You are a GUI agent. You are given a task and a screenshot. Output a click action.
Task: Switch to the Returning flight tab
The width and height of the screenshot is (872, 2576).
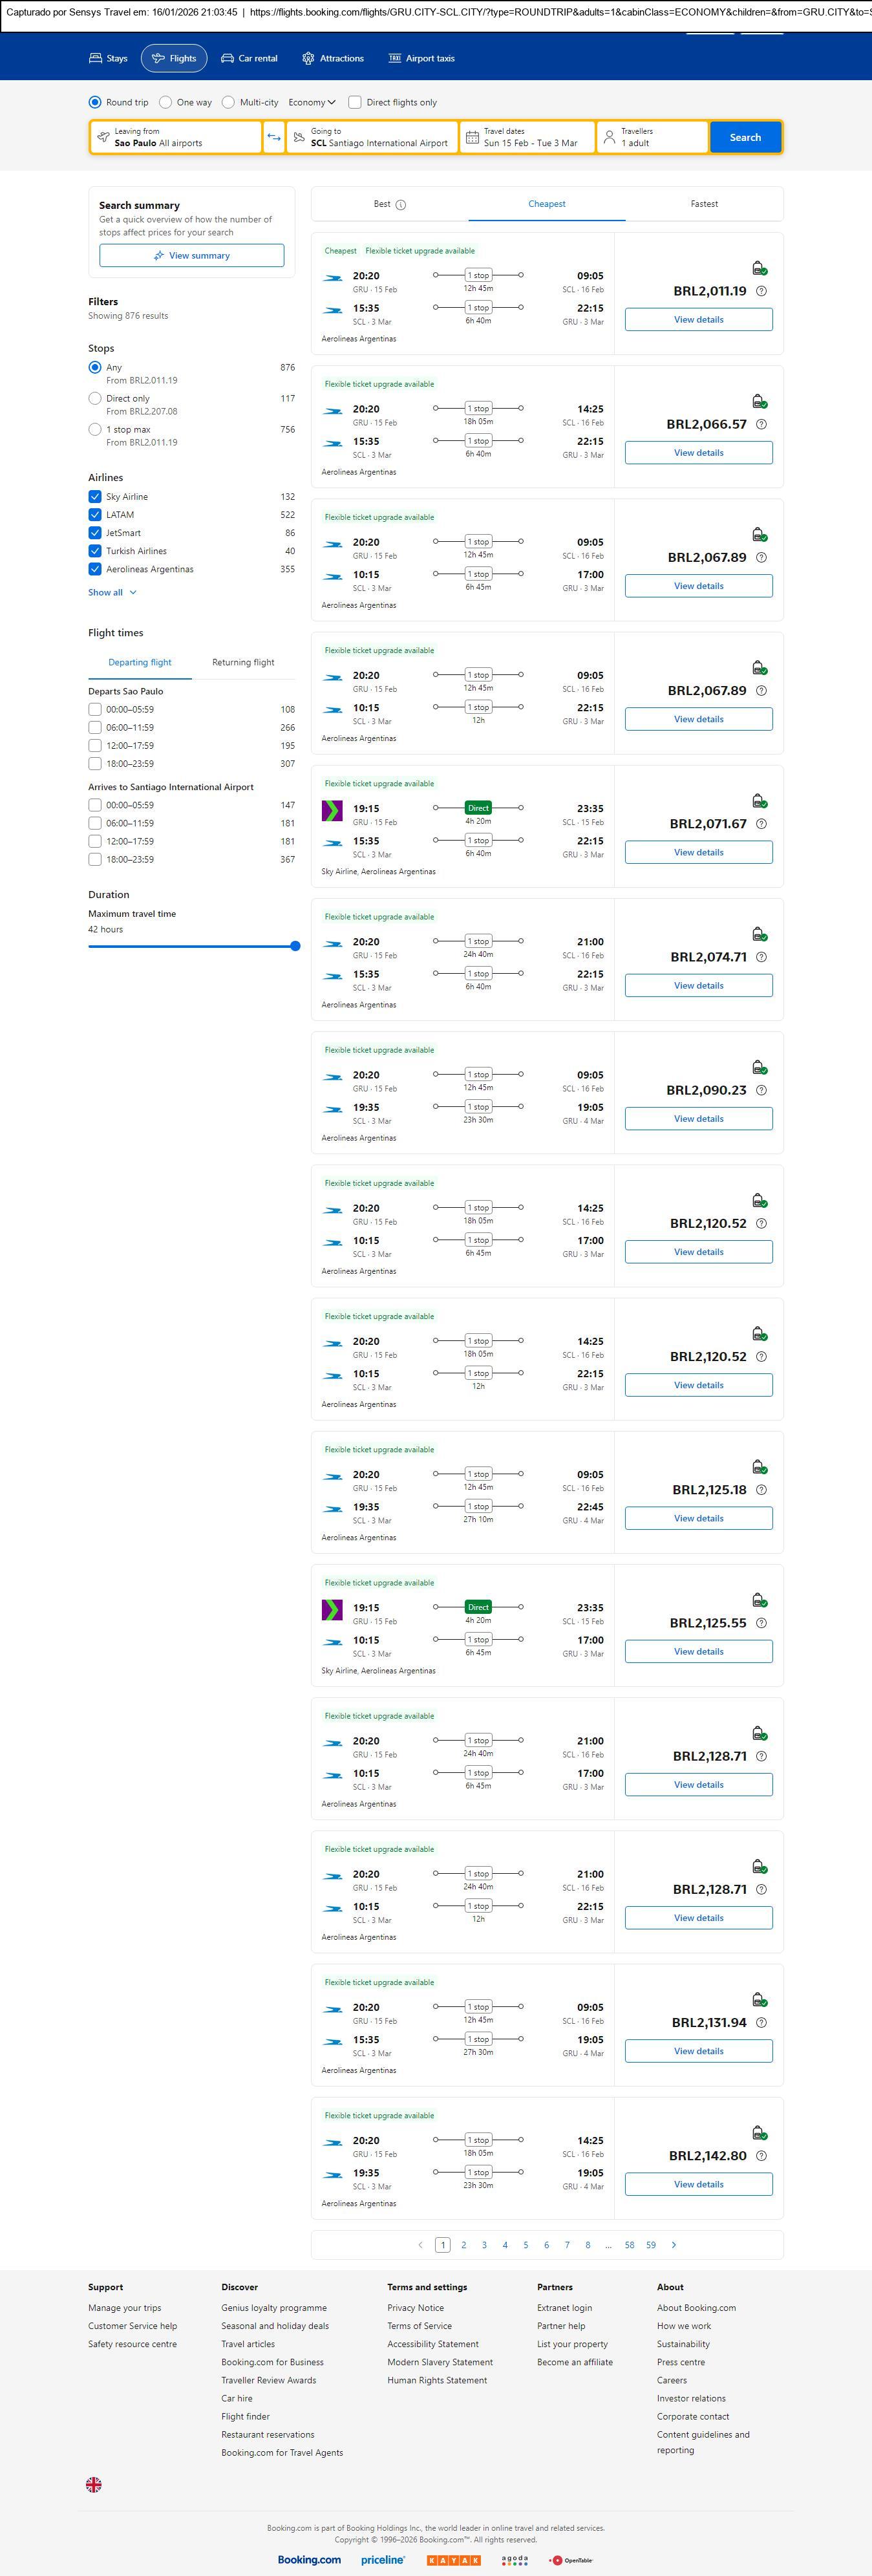click(243, 662)
